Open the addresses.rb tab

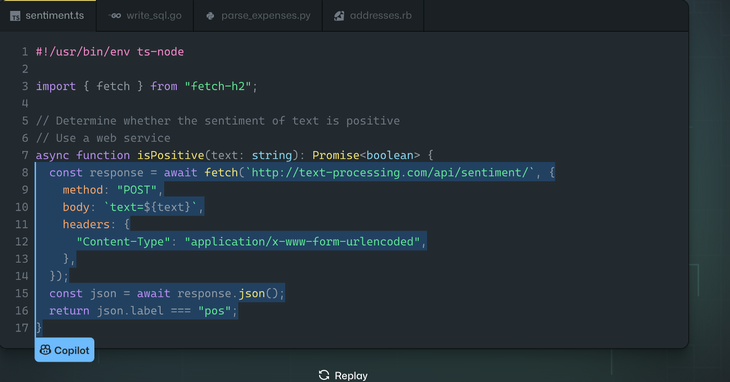pos(373,16)
